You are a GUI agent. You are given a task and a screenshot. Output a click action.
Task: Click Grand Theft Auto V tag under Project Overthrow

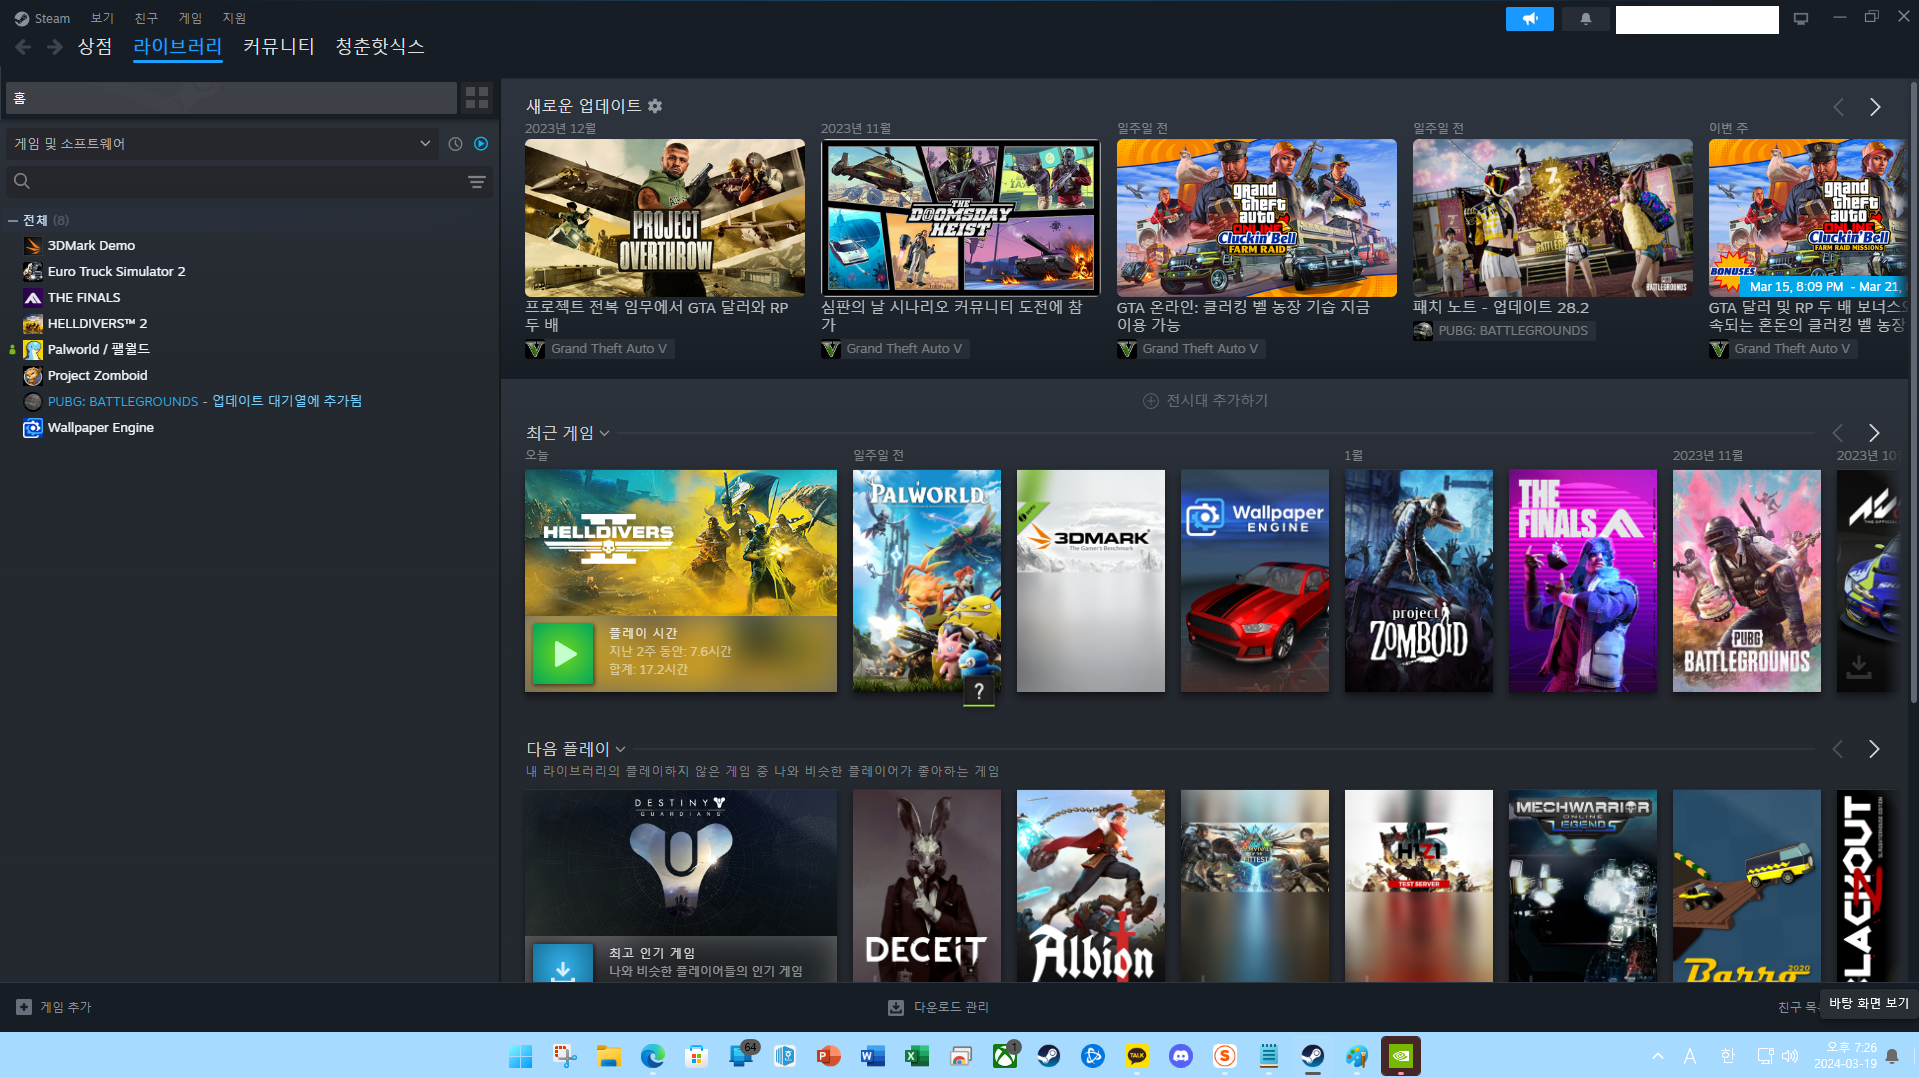(x=599, y=349)
